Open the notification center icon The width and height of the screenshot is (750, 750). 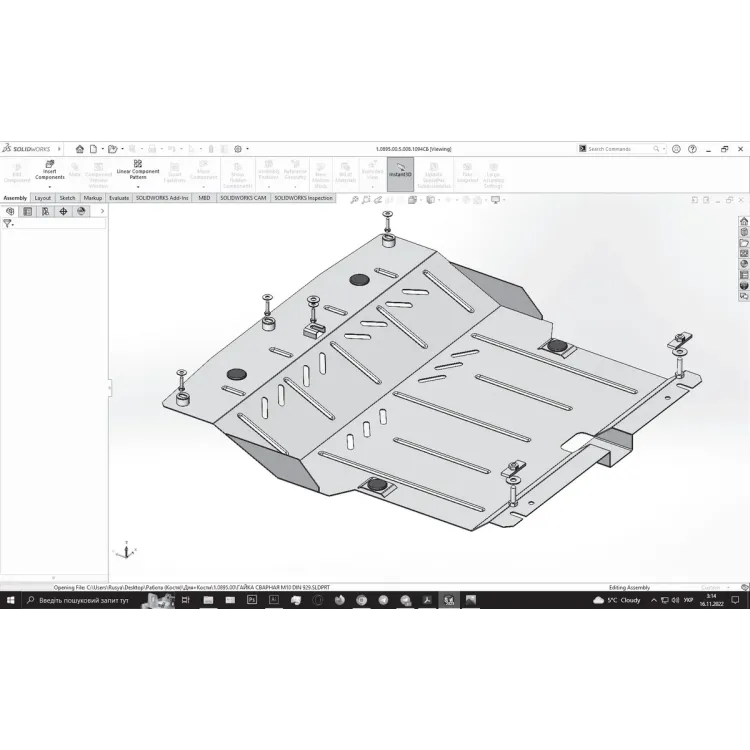(736, 600)
